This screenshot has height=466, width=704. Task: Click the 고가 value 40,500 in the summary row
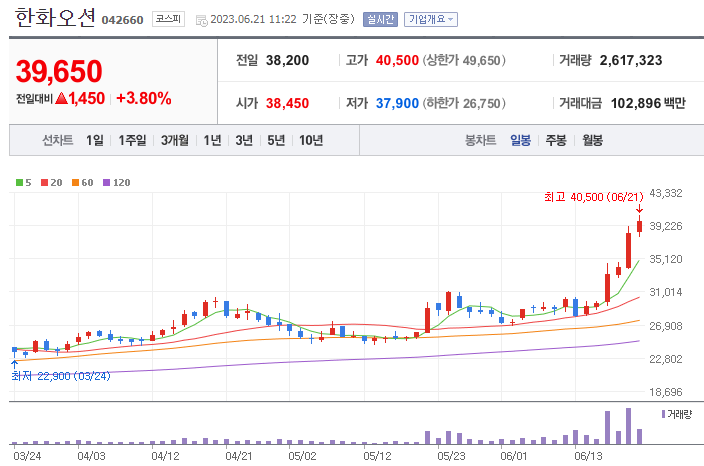coord(397,60)
